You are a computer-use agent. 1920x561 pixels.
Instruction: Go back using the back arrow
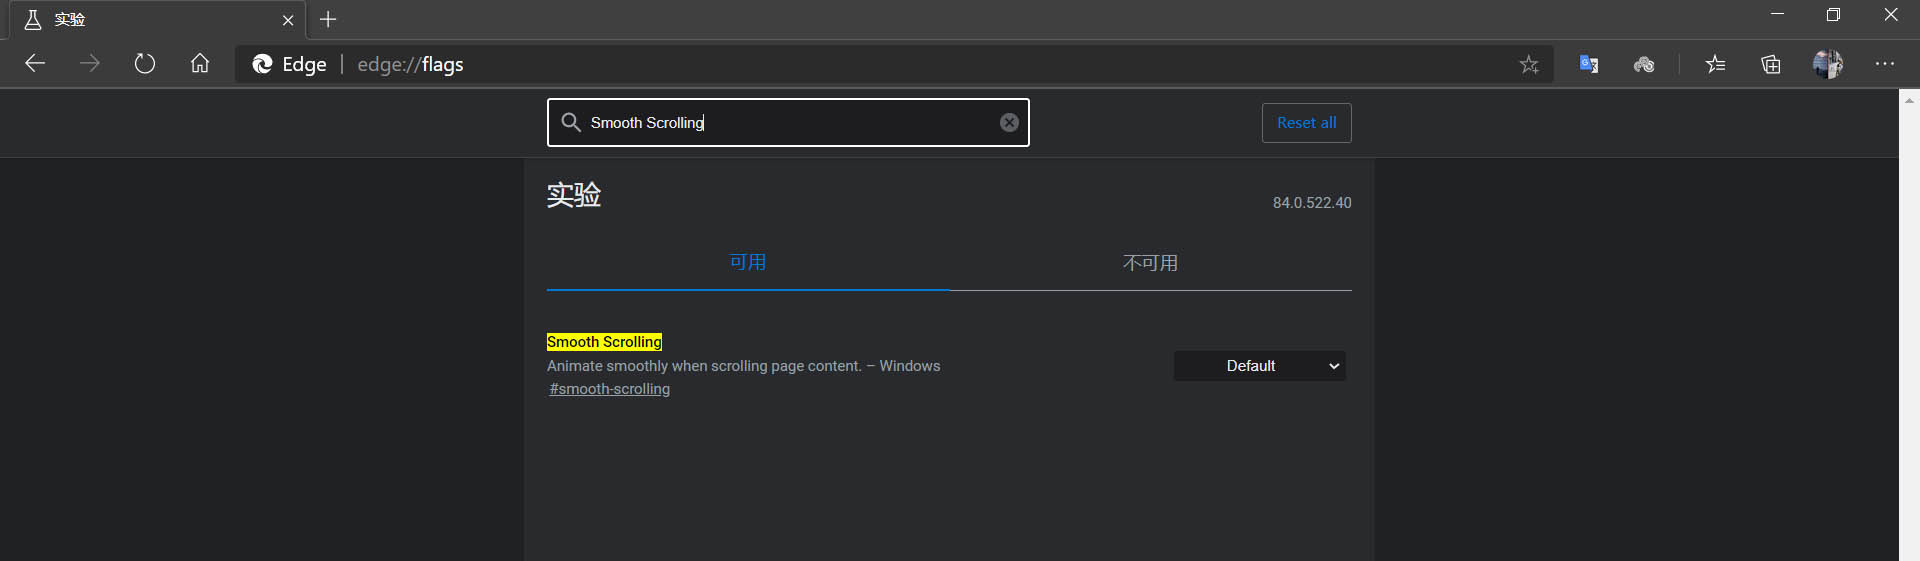coord(35,64)
